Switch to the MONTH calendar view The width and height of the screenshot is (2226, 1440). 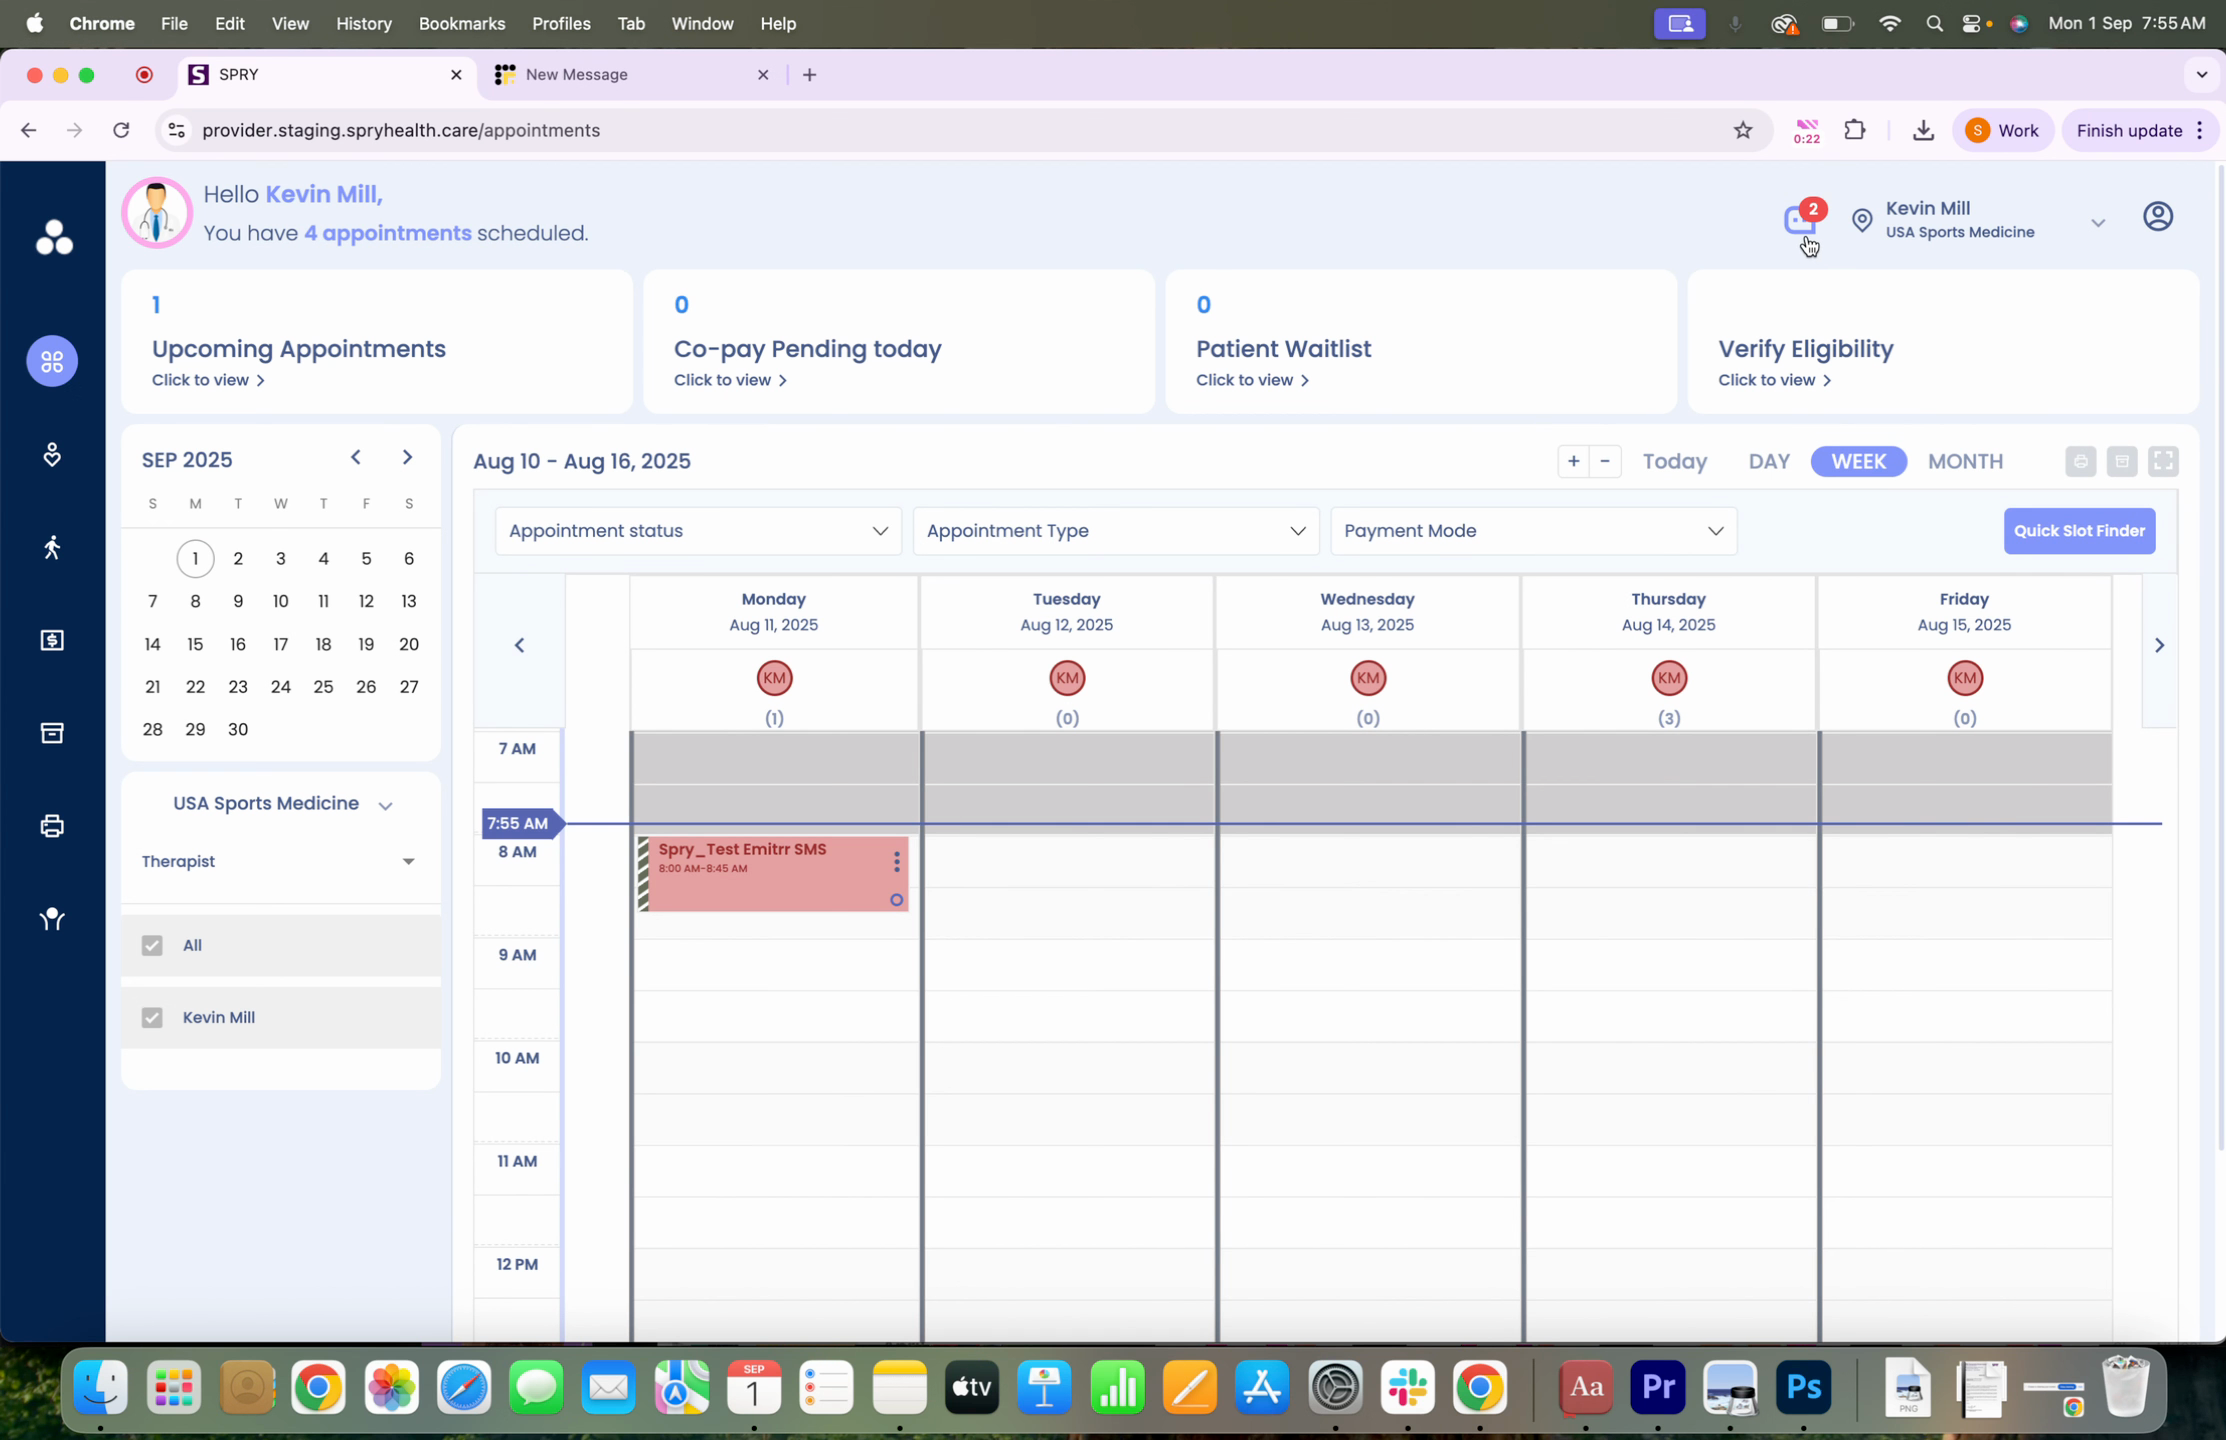pos(1964,461)
